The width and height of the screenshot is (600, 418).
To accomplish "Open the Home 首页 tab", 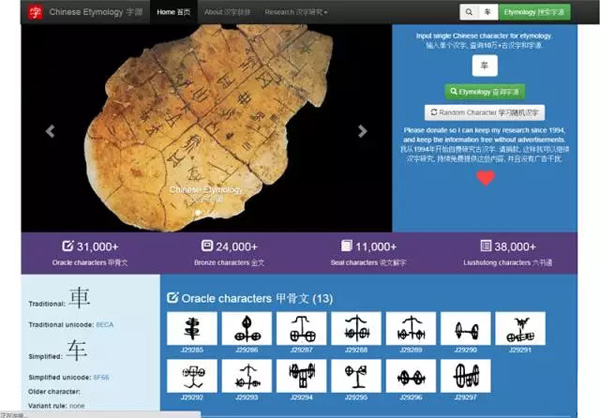I will point(174,12).
